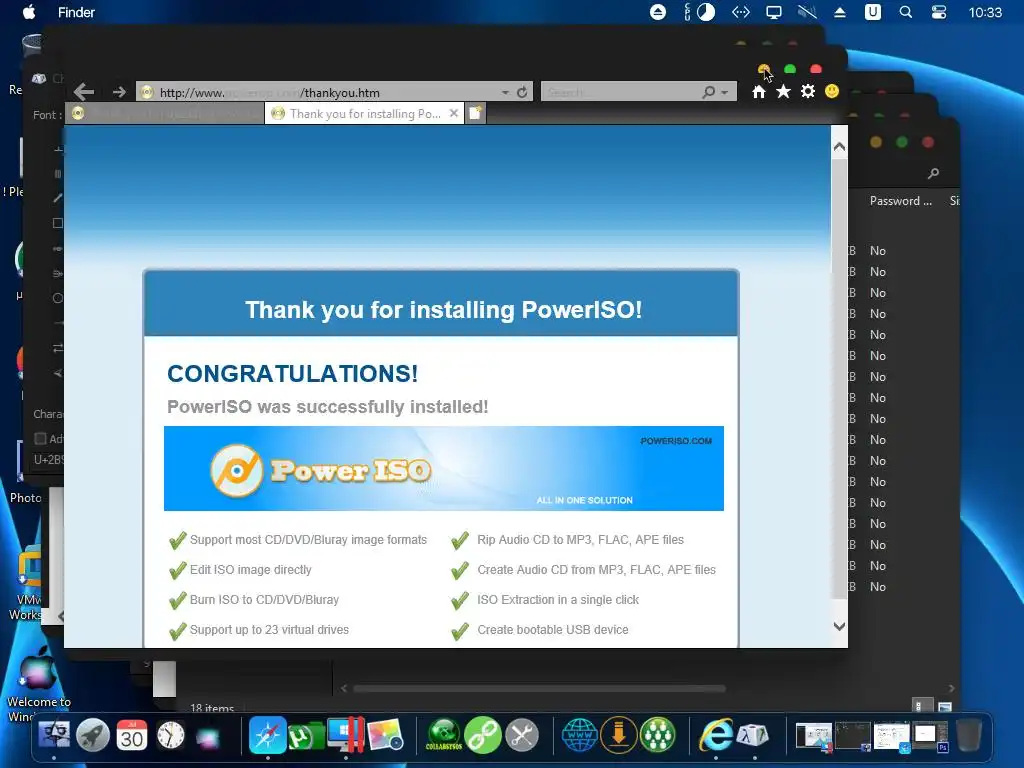Open browser Tools gear icon

click(808, 91)
